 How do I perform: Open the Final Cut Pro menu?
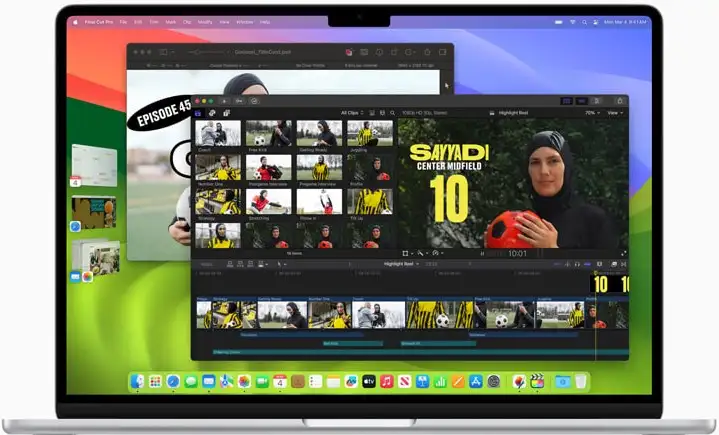(x=98, y=22)
